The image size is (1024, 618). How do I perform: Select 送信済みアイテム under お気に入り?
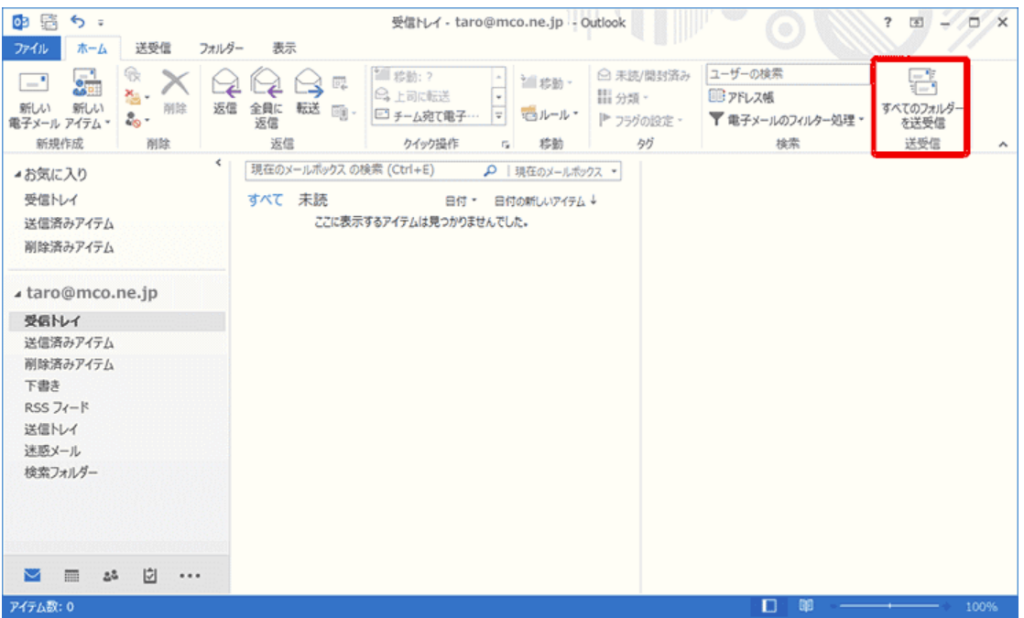pyautogui.click(x=69, y=223)
